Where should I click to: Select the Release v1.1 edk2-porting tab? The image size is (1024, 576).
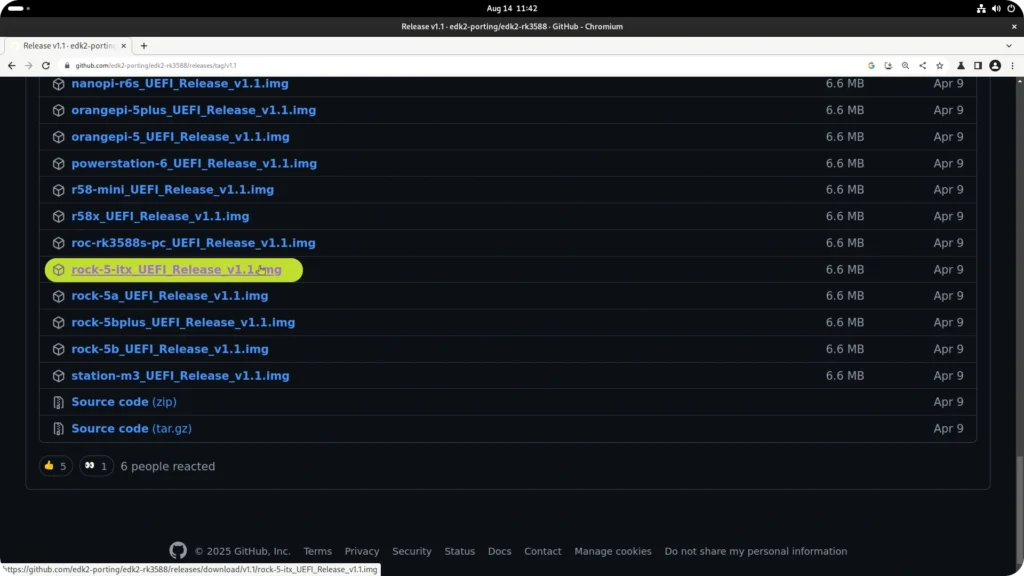click(x=69, y=46)
